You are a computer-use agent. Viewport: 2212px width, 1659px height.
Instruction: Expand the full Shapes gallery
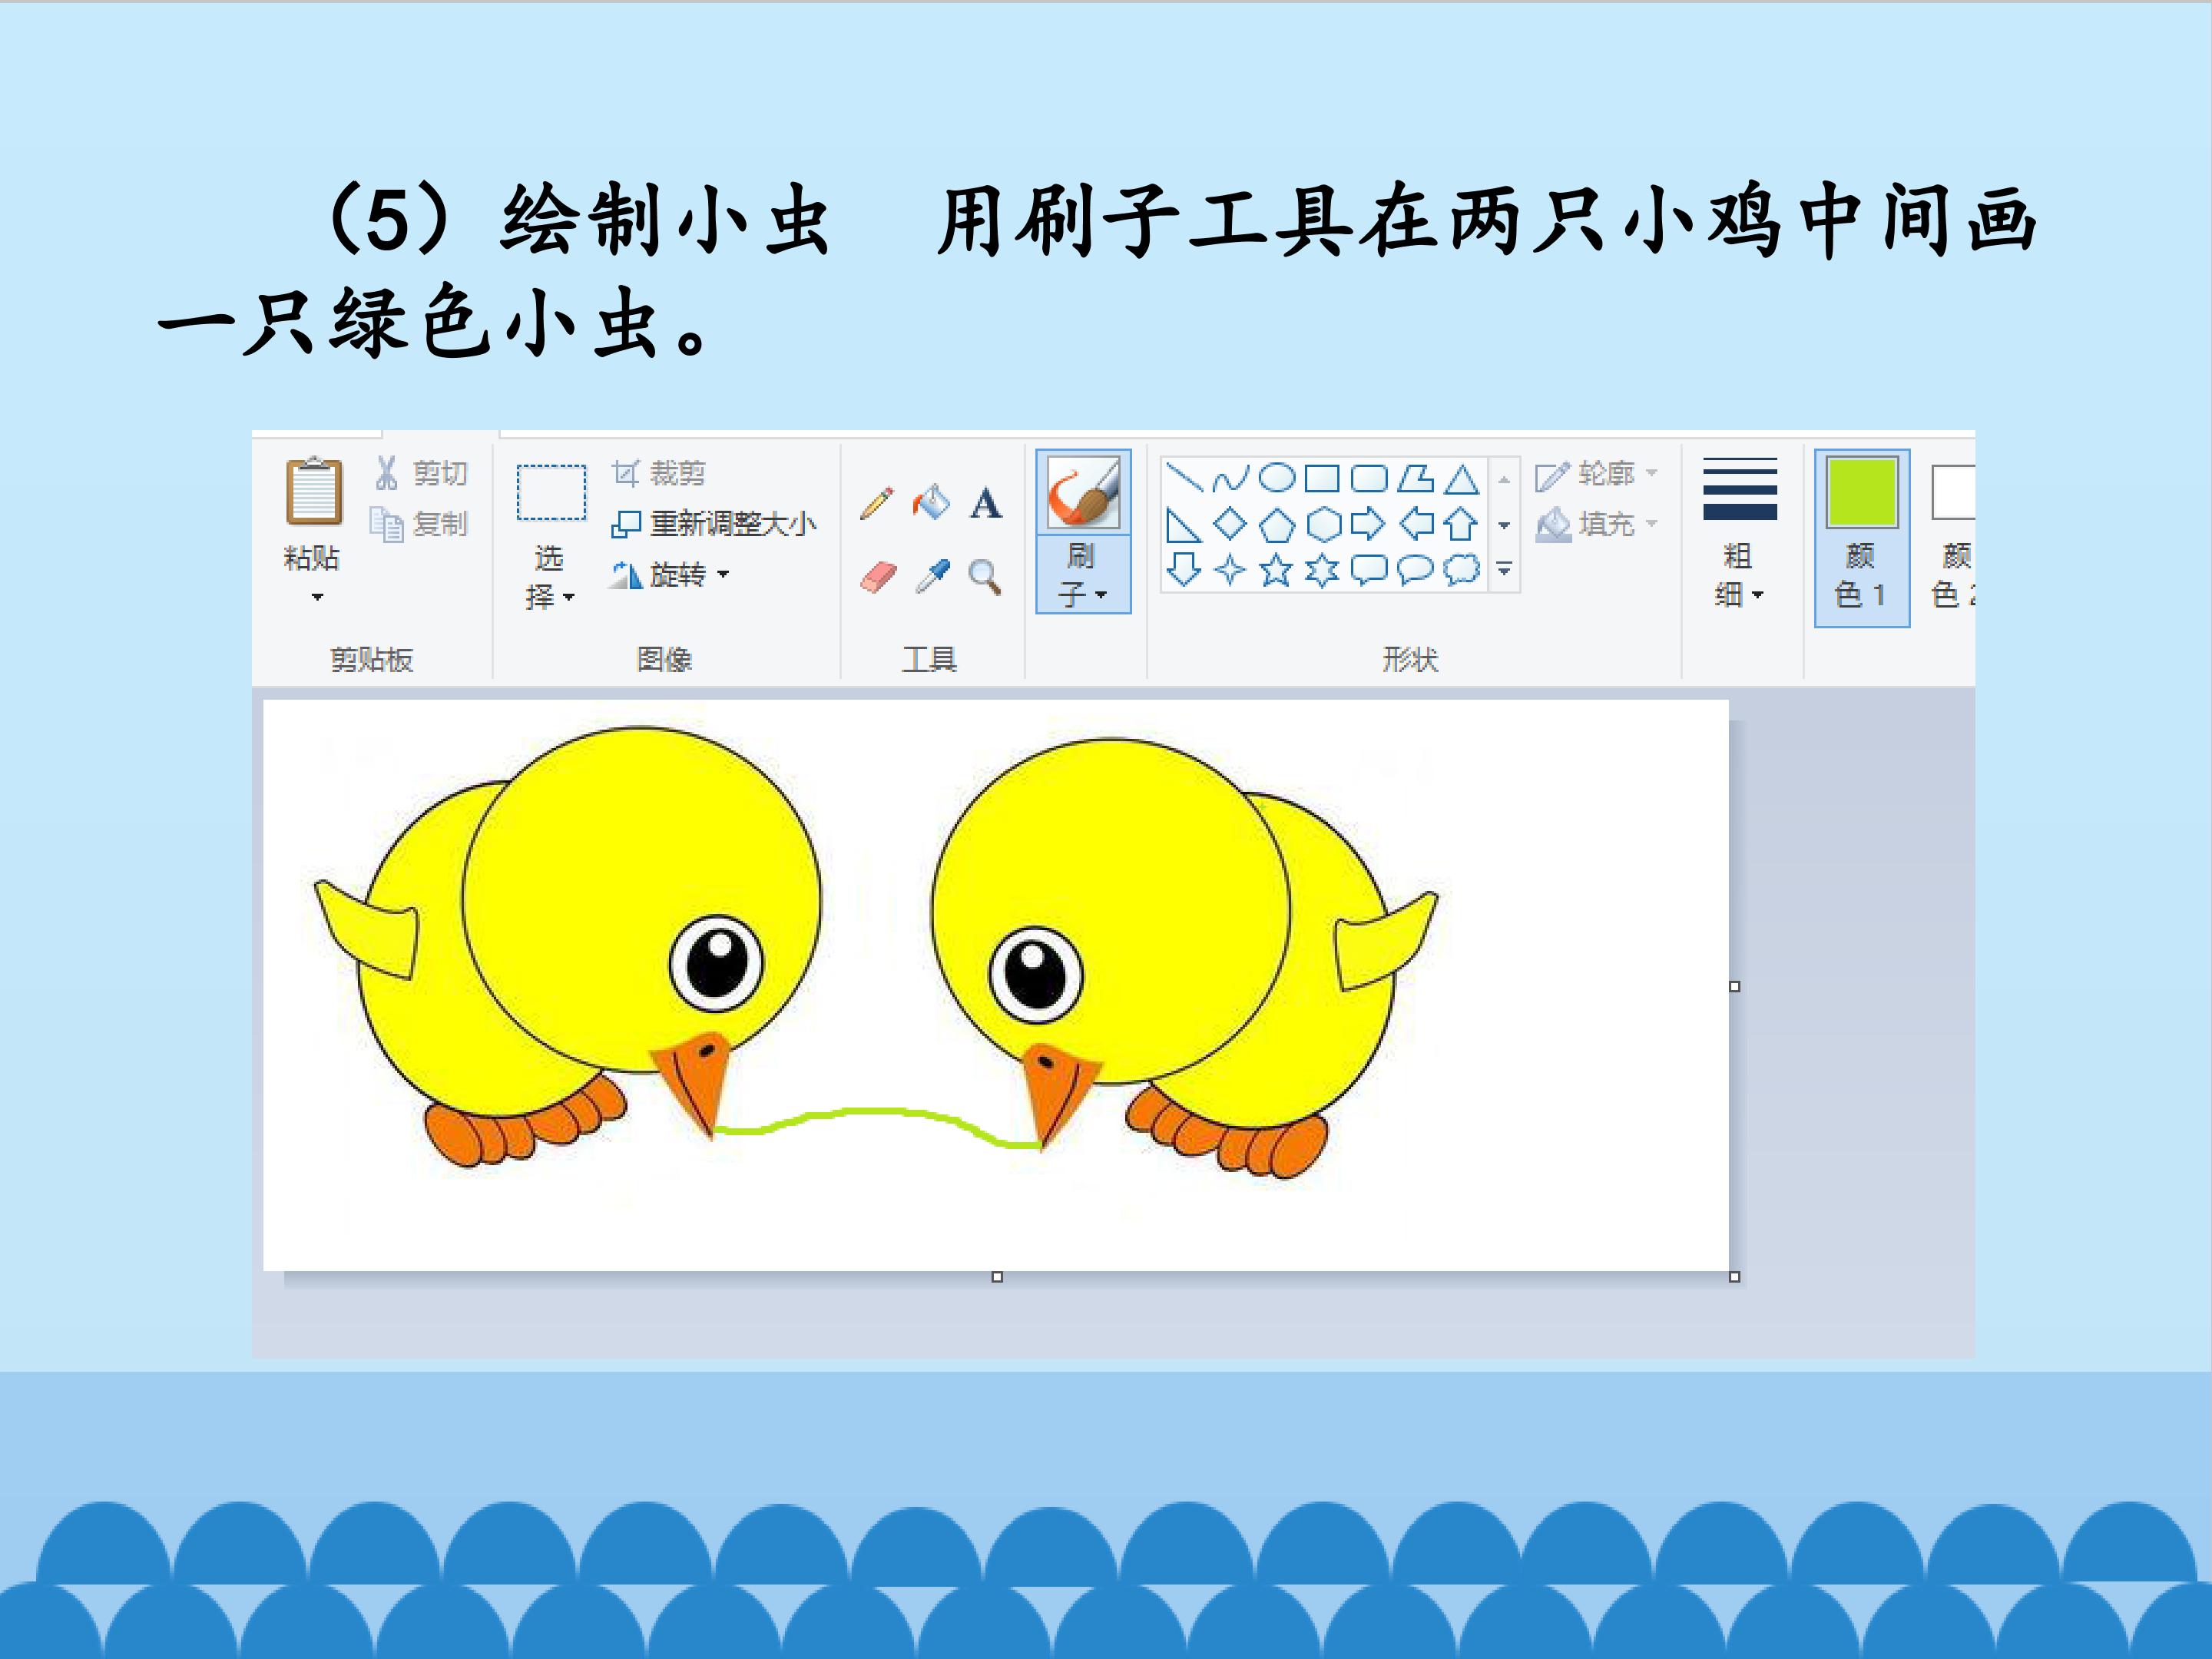pos(1504,570)
